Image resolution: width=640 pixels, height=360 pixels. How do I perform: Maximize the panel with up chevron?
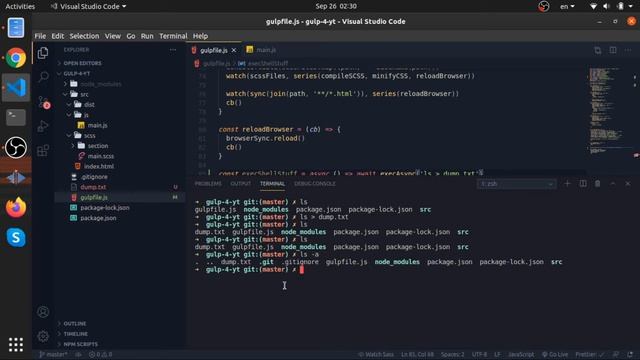613,184
